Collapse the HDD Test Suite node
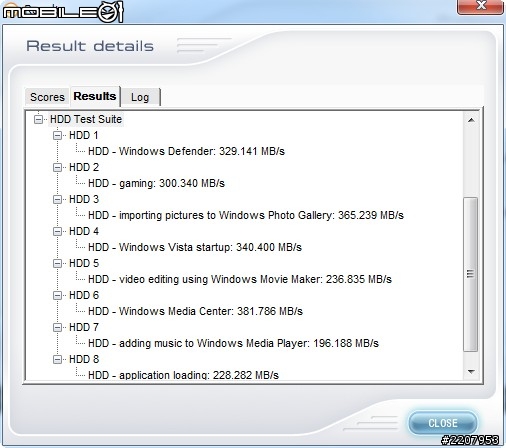 pyautogui.click(x=39, y=119)
